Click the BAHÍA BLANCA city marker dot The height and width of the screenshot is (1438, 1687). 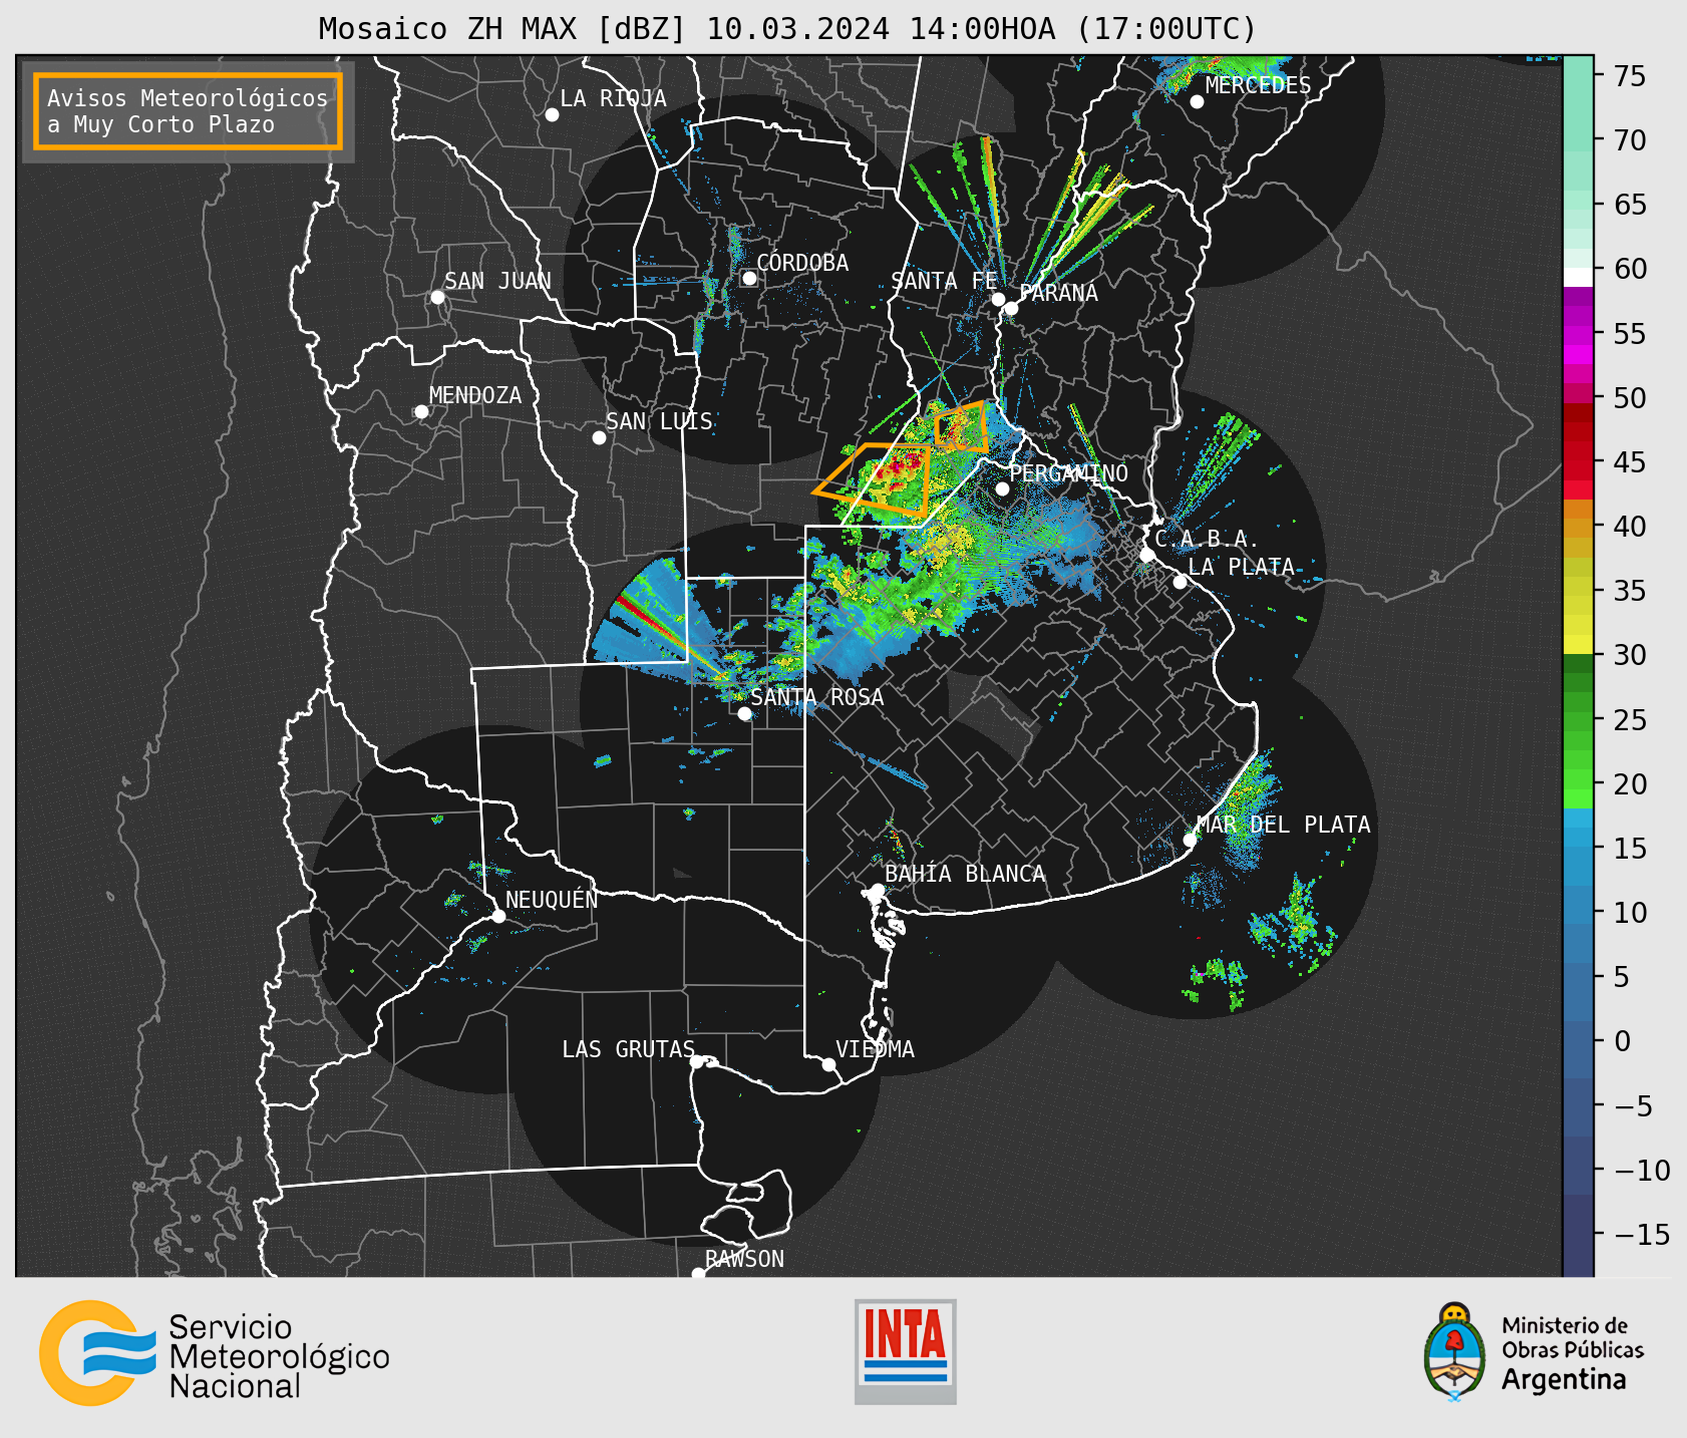tap(877, 890)
